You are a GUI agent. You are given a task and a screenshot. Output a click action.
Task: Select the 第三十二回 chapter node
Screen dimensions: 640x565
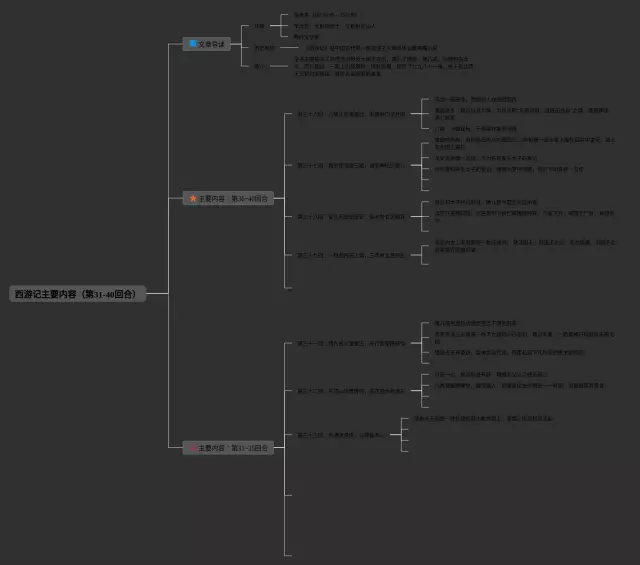click(x=351, y=390)
